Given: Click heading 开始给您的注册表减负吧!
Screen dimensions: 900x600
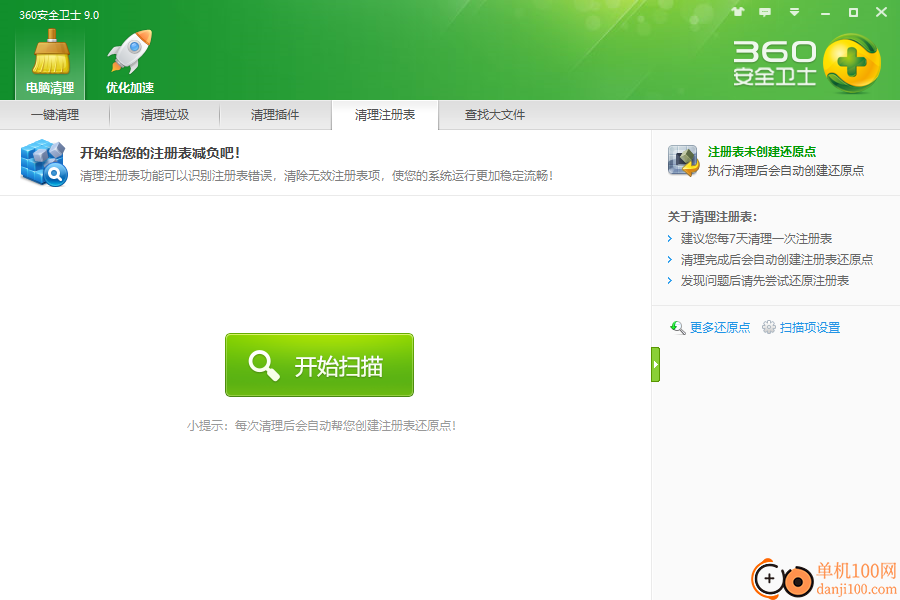Looking at the screenshot, I should click(160, 153).
